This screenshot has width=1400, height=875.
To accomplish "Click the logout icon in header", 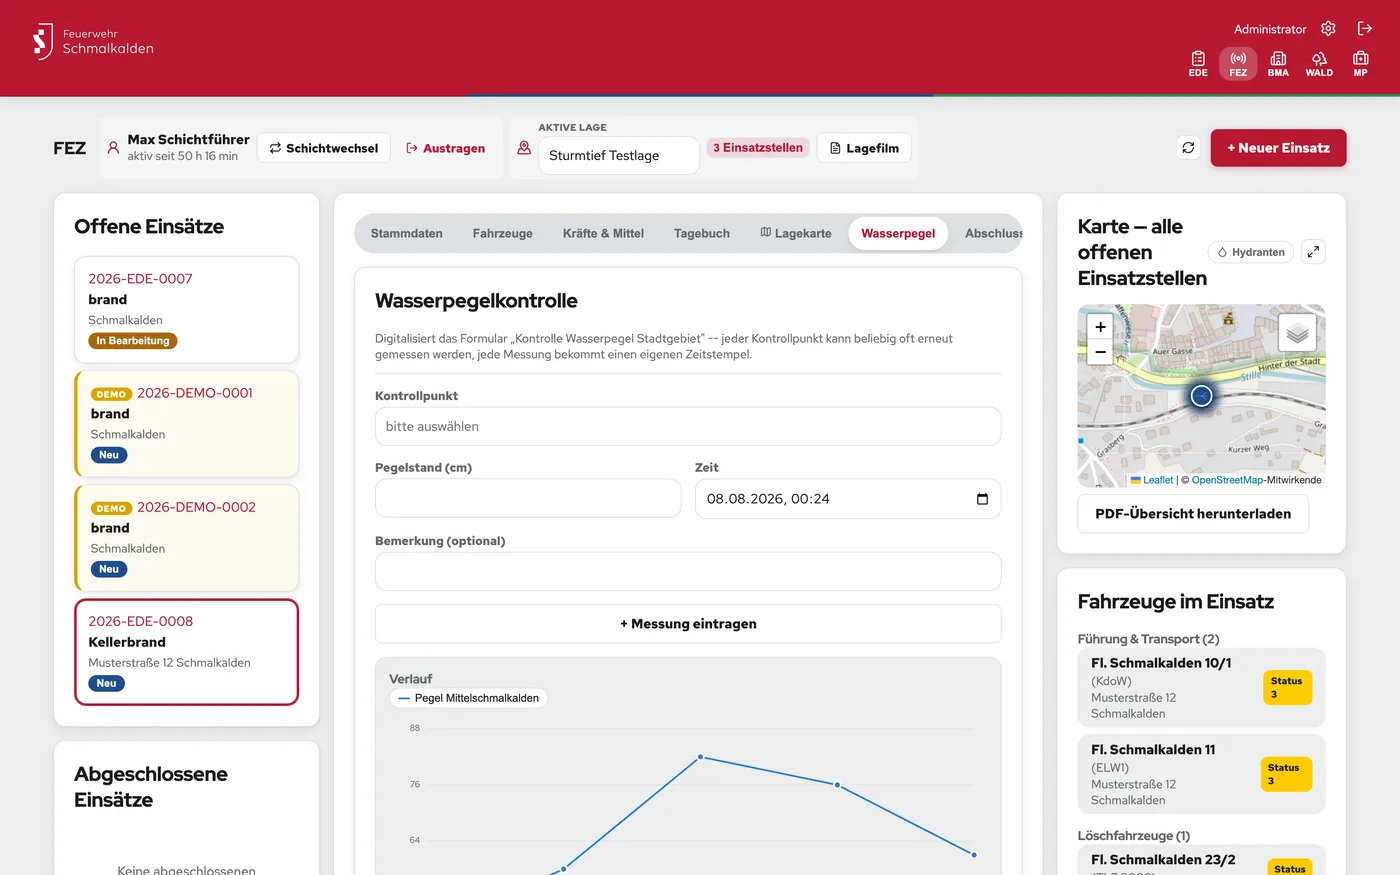I will coord(1364,29).
